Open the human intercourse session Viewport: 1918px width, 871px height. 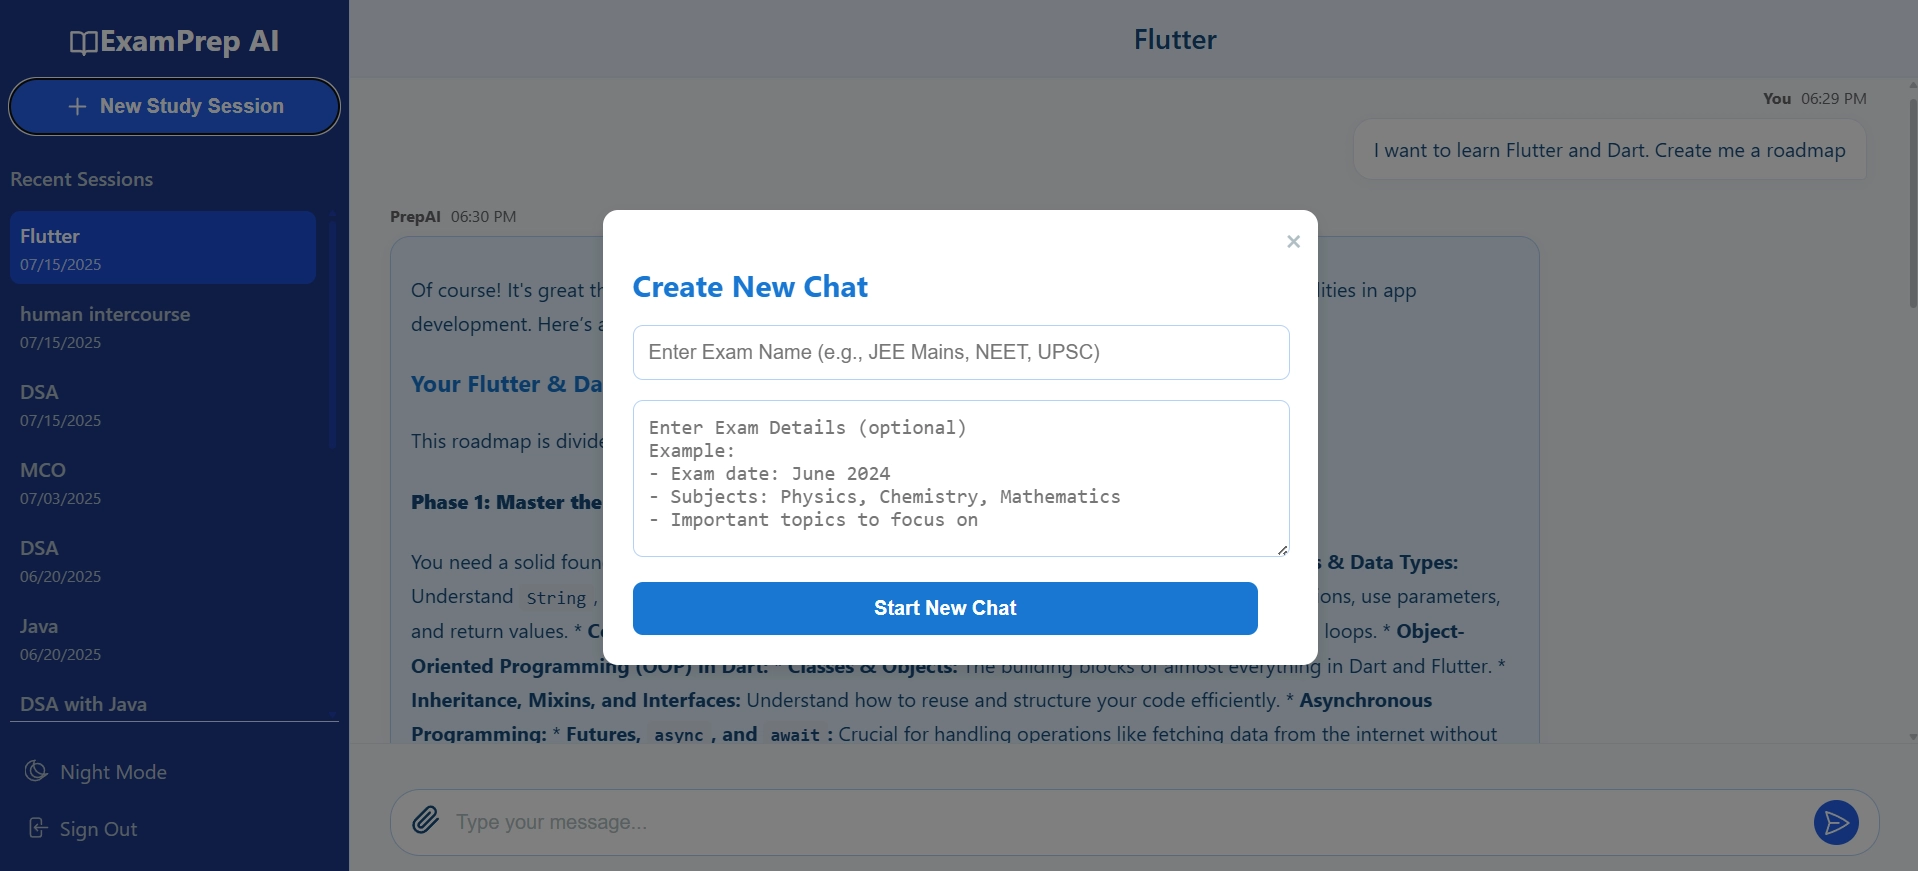point(163,326)
